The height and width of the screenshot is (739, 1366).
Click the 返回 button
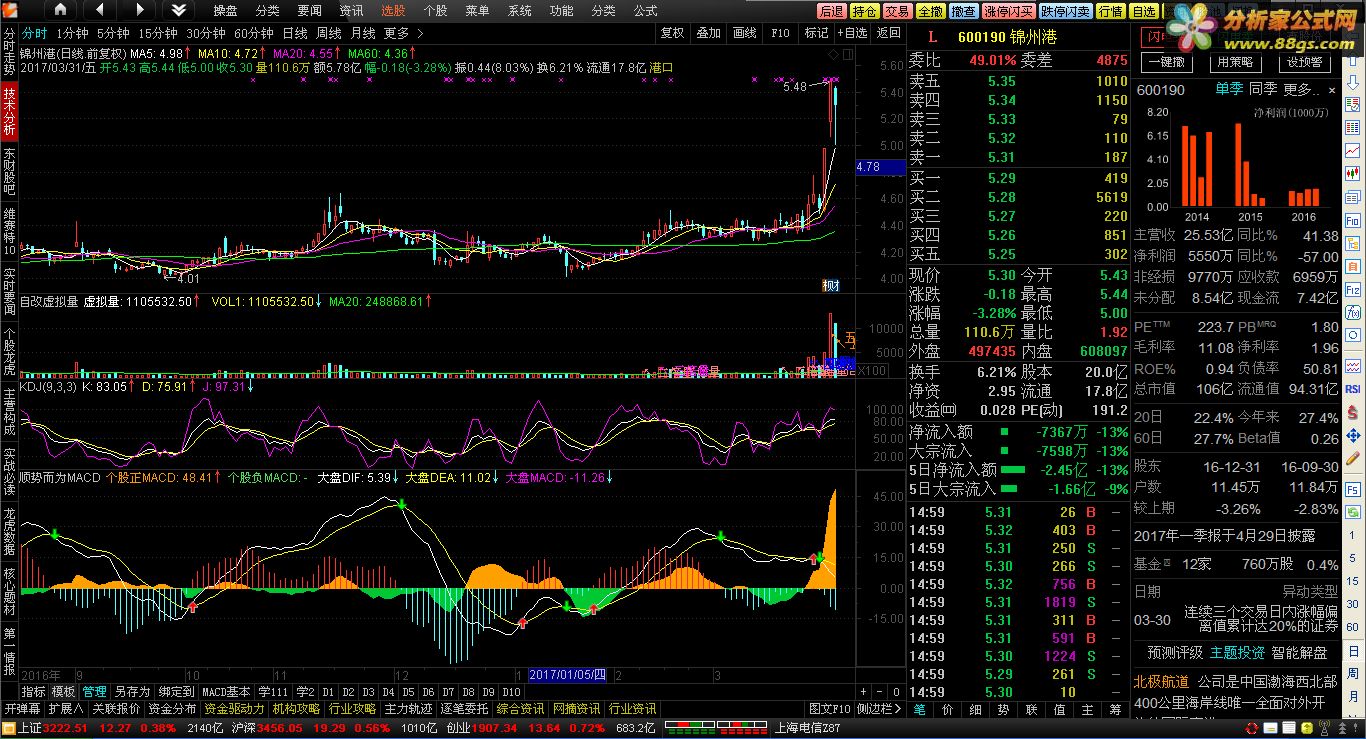click(888, 33)
